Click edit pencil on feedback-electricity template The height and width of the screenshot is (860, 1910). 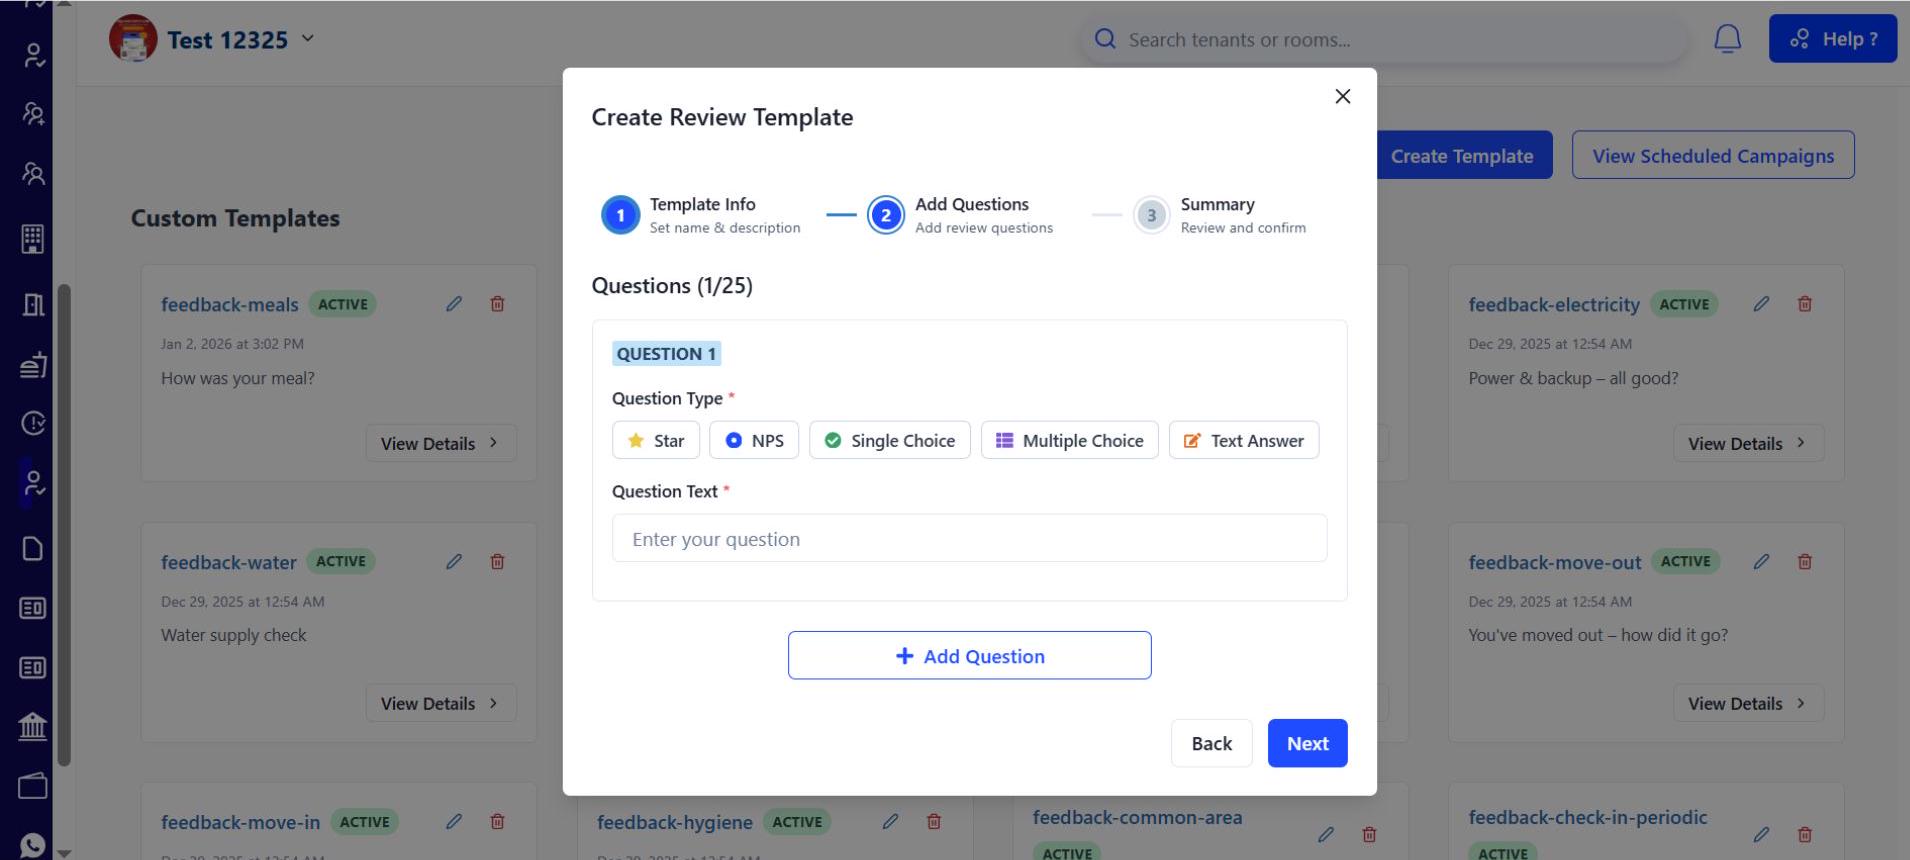1761,304
